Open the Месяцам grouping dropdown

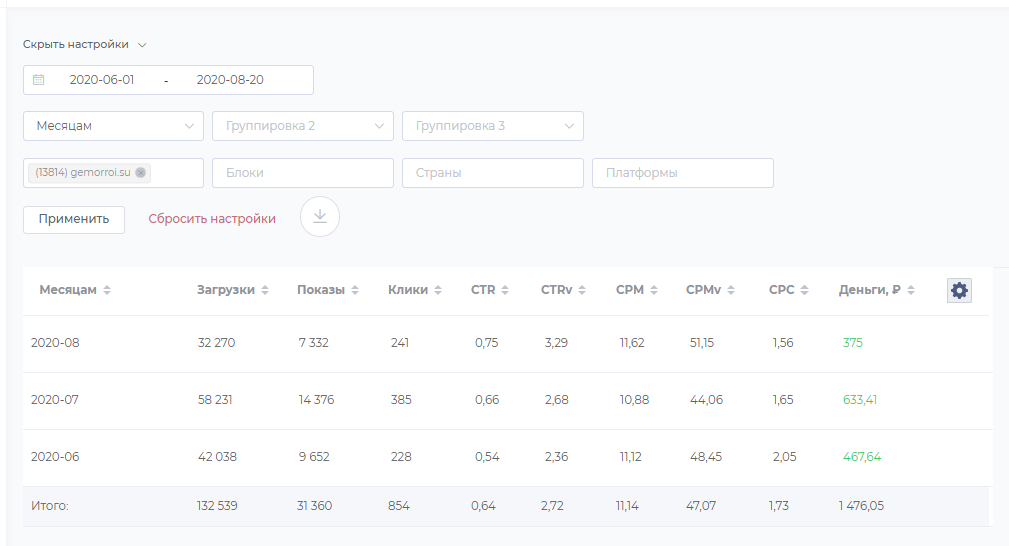point(113,126)
